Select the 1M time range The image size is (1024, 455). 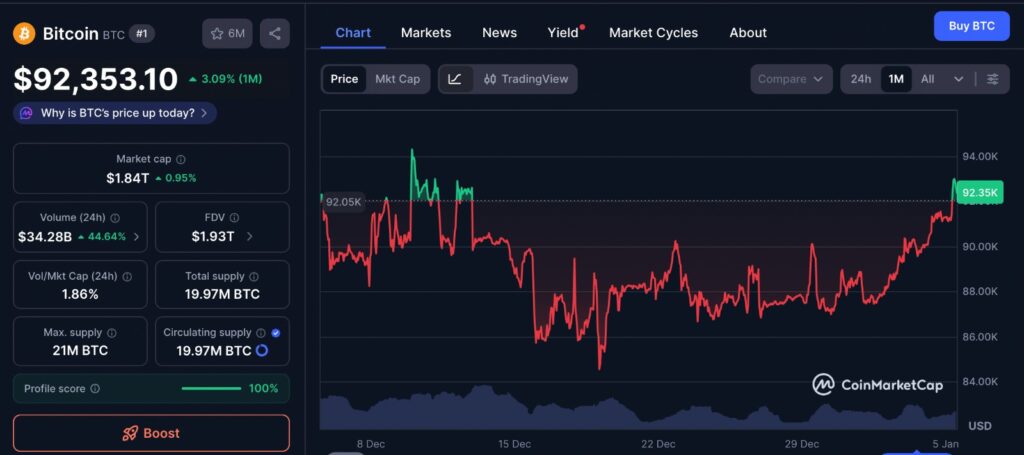point(896,79)
